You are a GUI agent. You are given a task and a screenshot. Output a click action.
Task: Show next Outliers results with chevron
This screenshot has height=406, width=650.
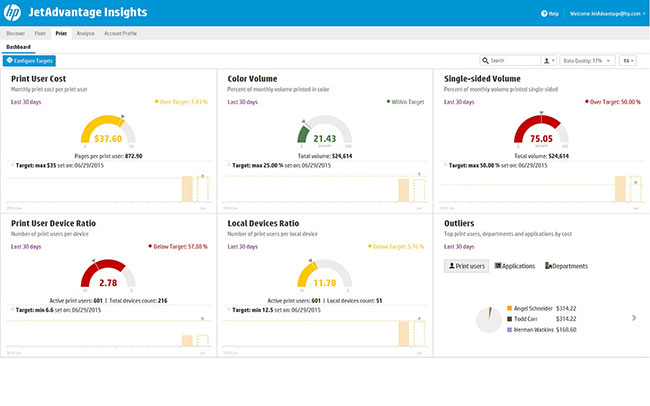click(634, 318)
